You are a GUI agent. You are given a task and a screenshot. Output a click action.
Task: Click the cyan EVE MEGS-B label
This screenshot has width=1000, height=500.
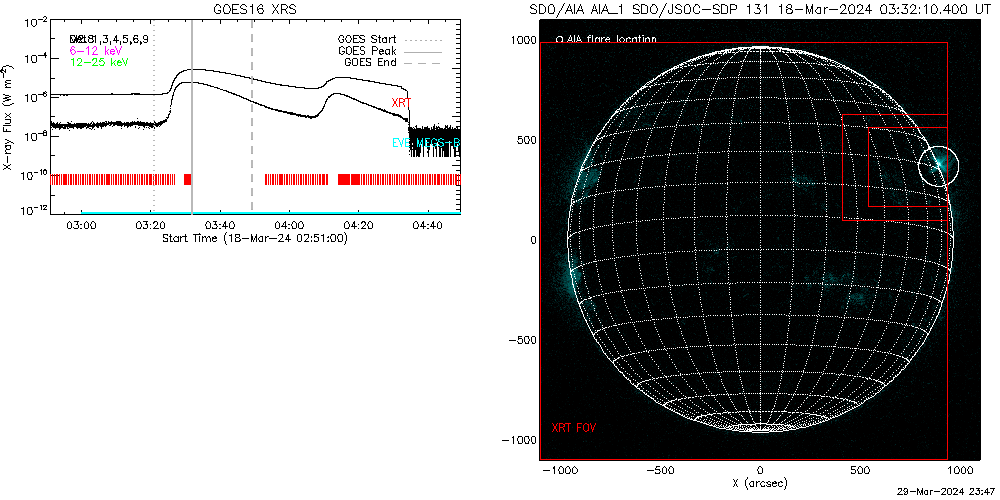(x=425, y=143)
